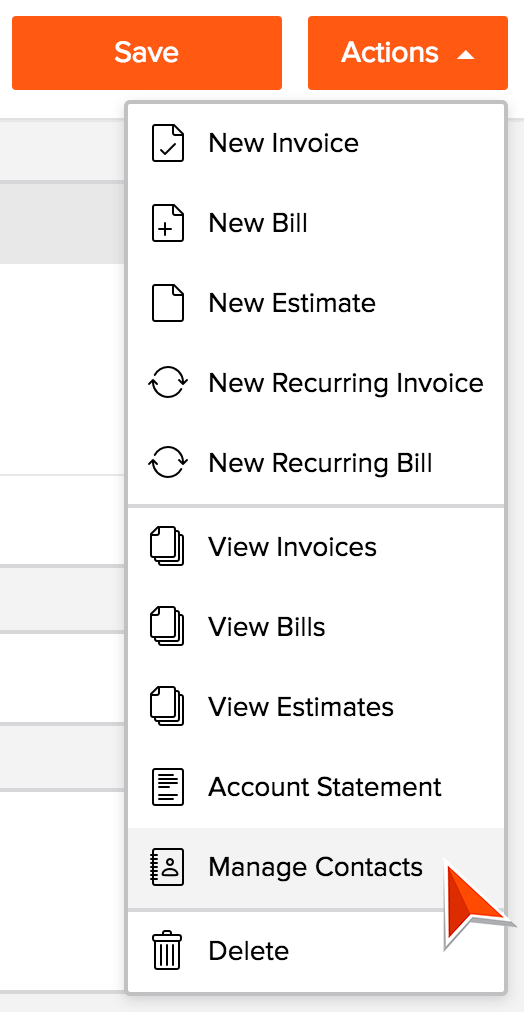Click the Account Statement lined document icon
Image resolution: width=524 pixels, height=1012 pixels.
[168, 787]
